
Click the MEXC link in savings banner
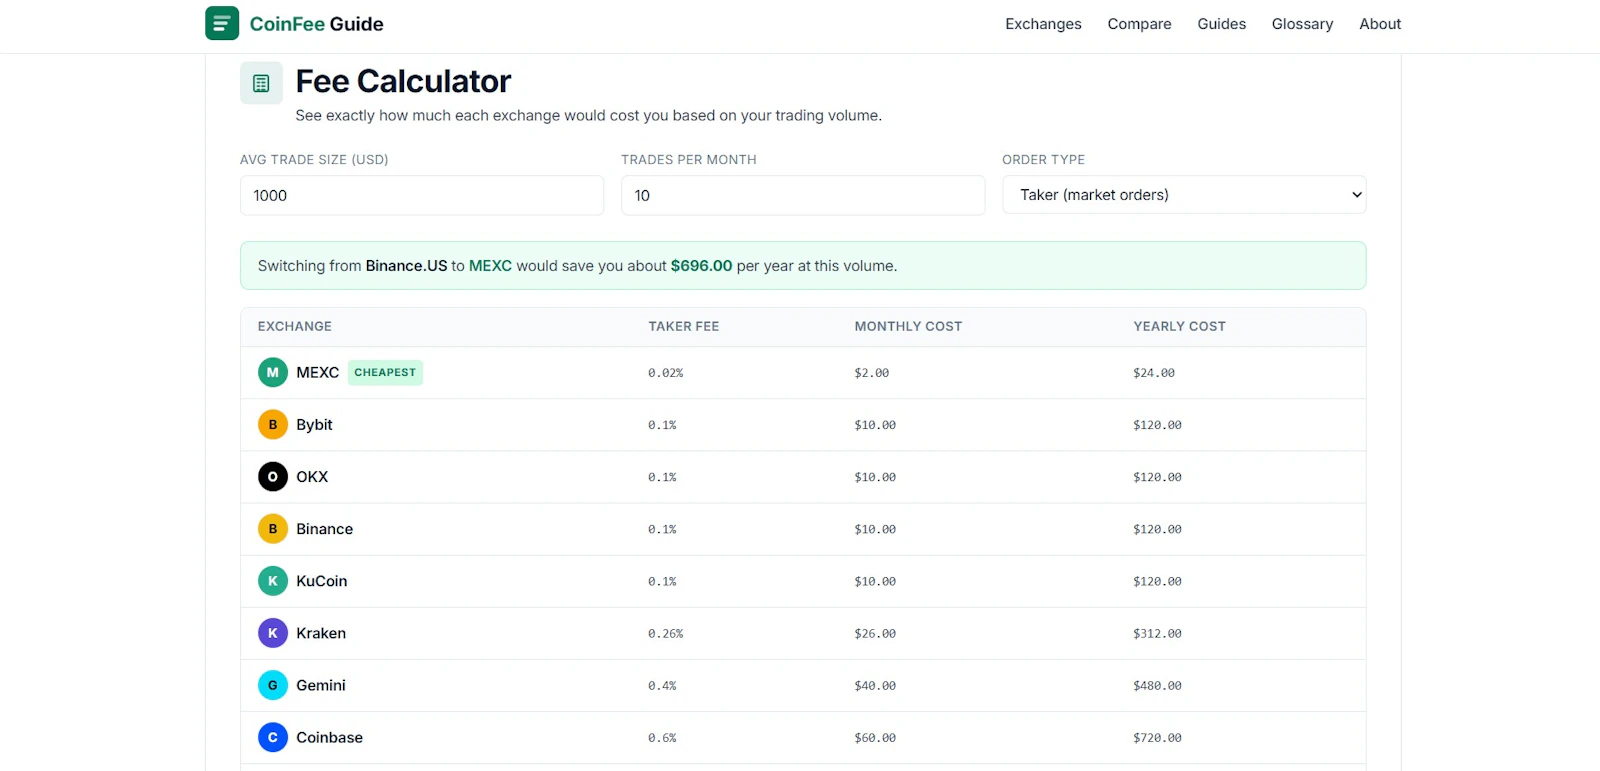click(490, 266)
